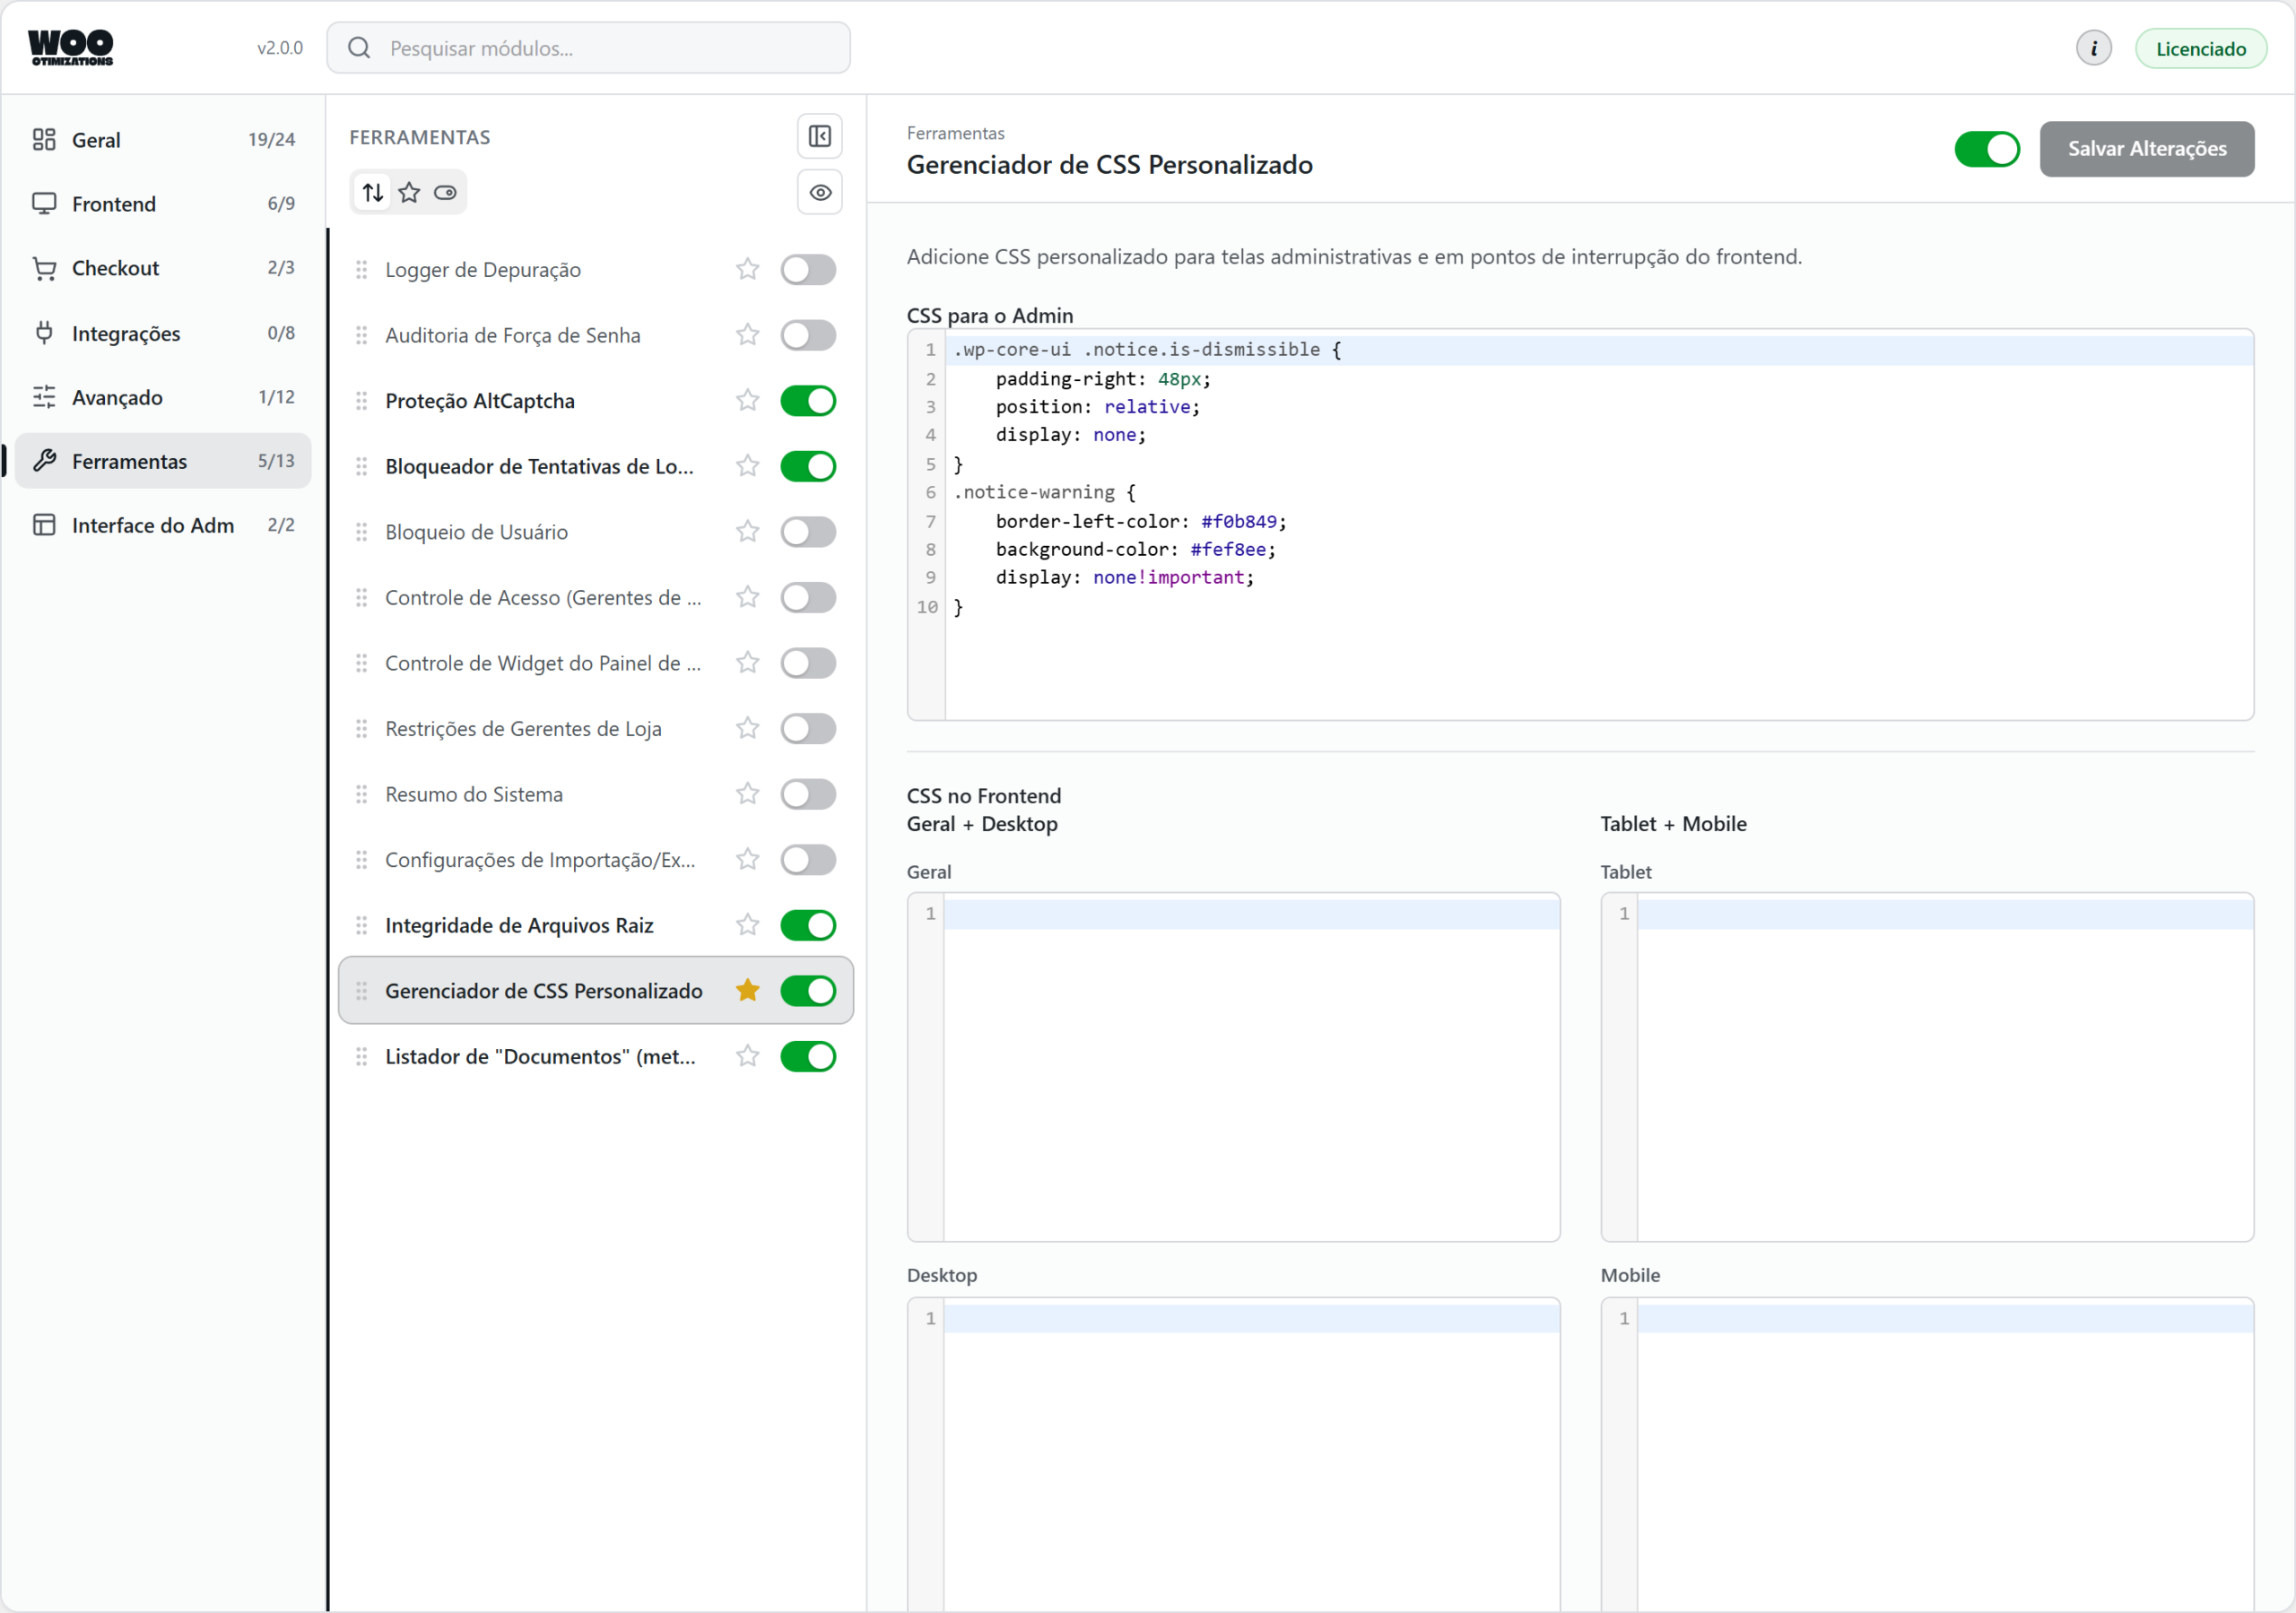
Task: Click Salvar Alterações button
Action: point(2146,149)
